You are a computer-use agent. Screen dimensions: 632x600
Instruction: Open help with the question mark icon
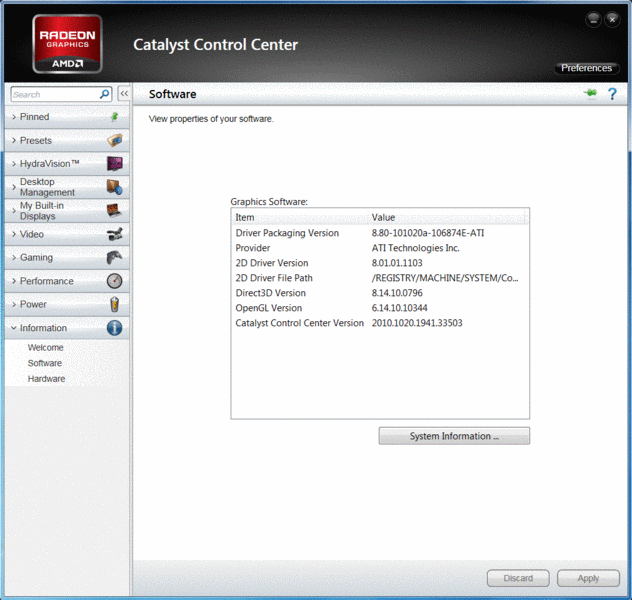point(612,94)
